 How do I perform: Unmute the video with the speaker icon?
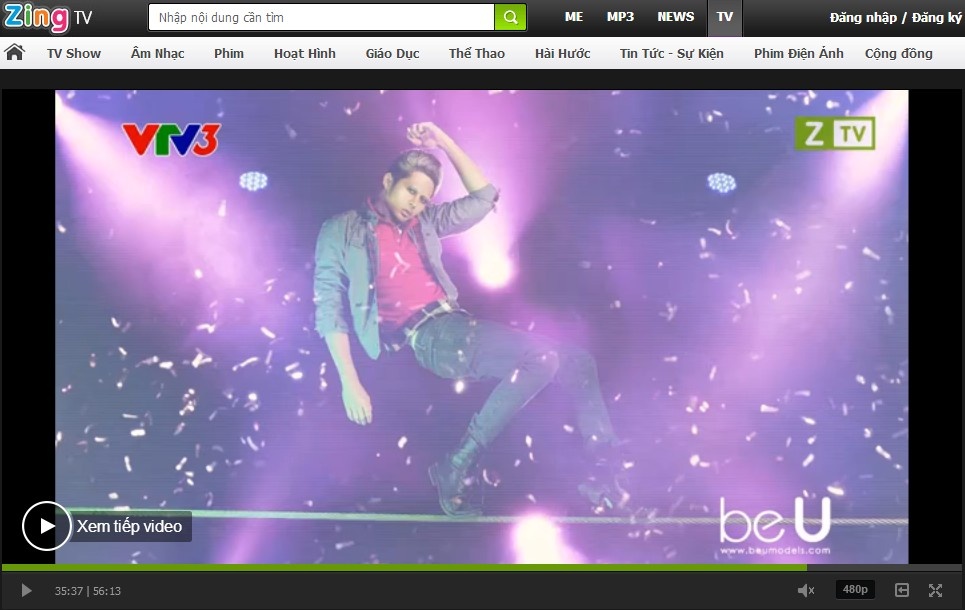tap(805, 591)
